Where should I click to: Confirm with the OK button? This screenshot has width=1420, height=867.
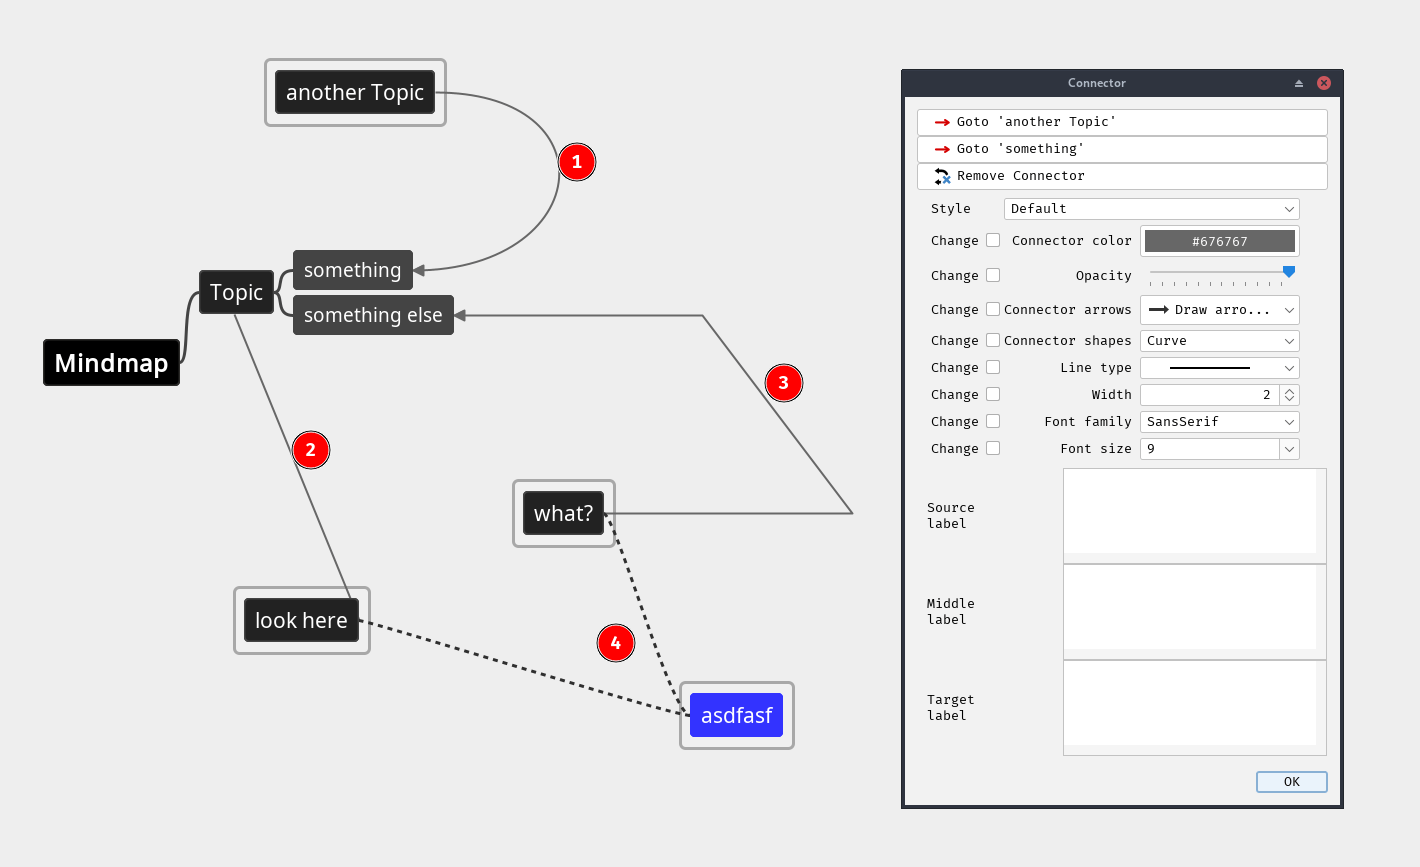coord(1291,782)
